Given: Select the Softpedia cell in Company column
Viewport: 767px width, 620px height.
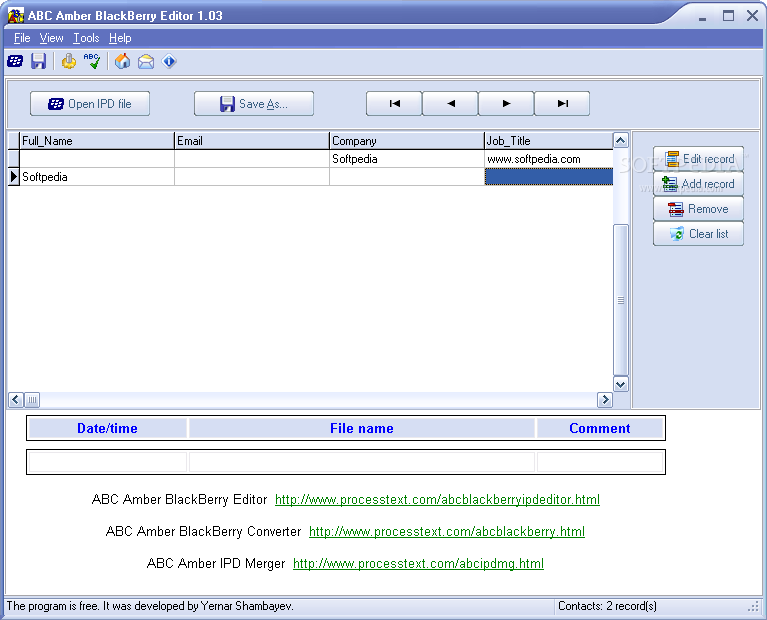Looking at the screenshot, I should [x=407, y=159].
